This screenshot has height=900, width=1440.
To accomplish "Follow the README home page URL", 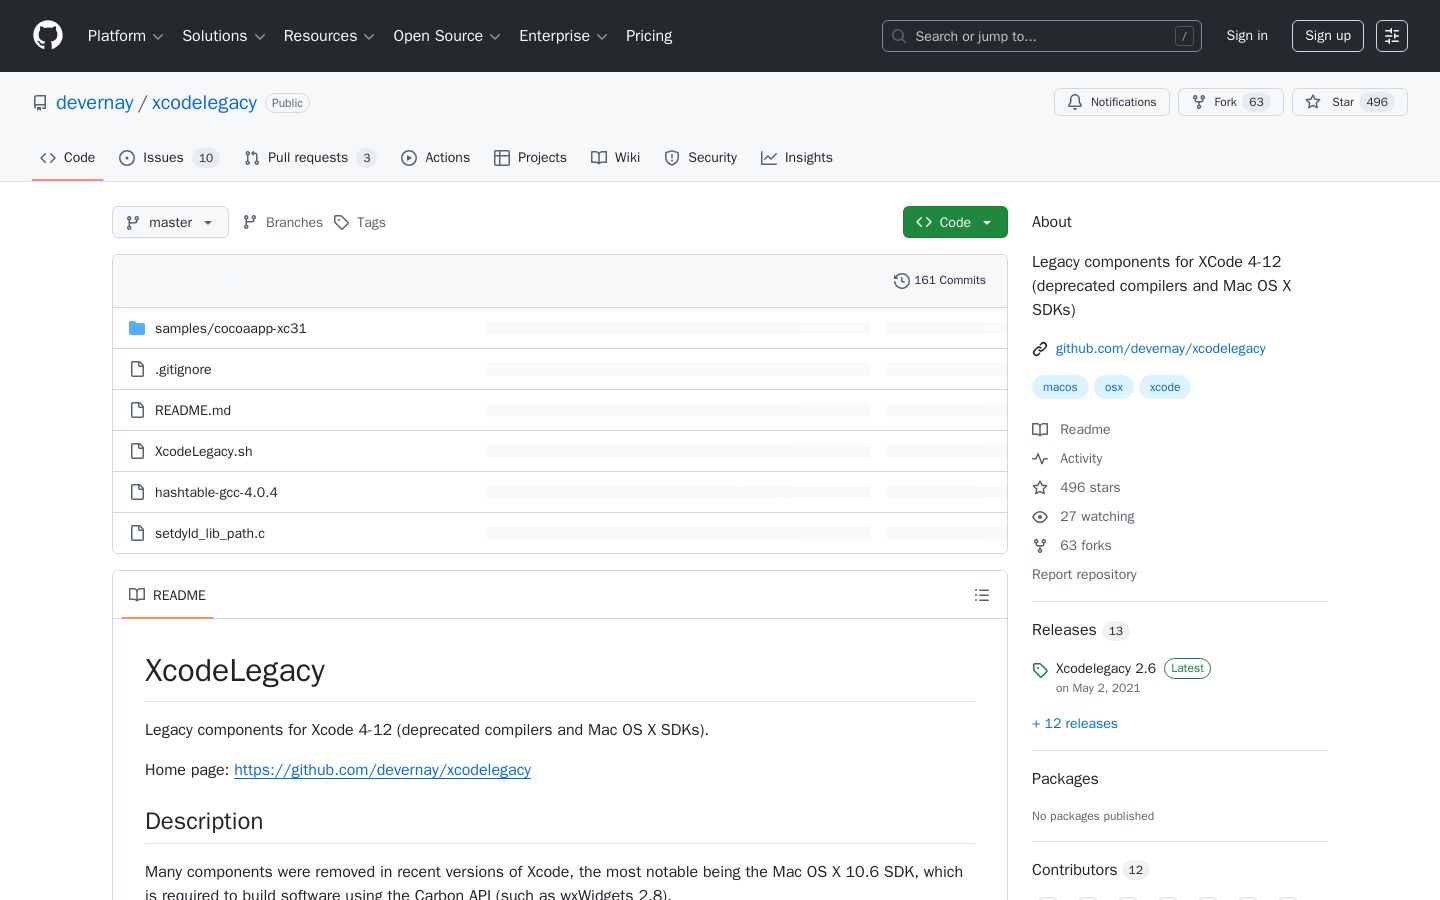I will [382, 770].
